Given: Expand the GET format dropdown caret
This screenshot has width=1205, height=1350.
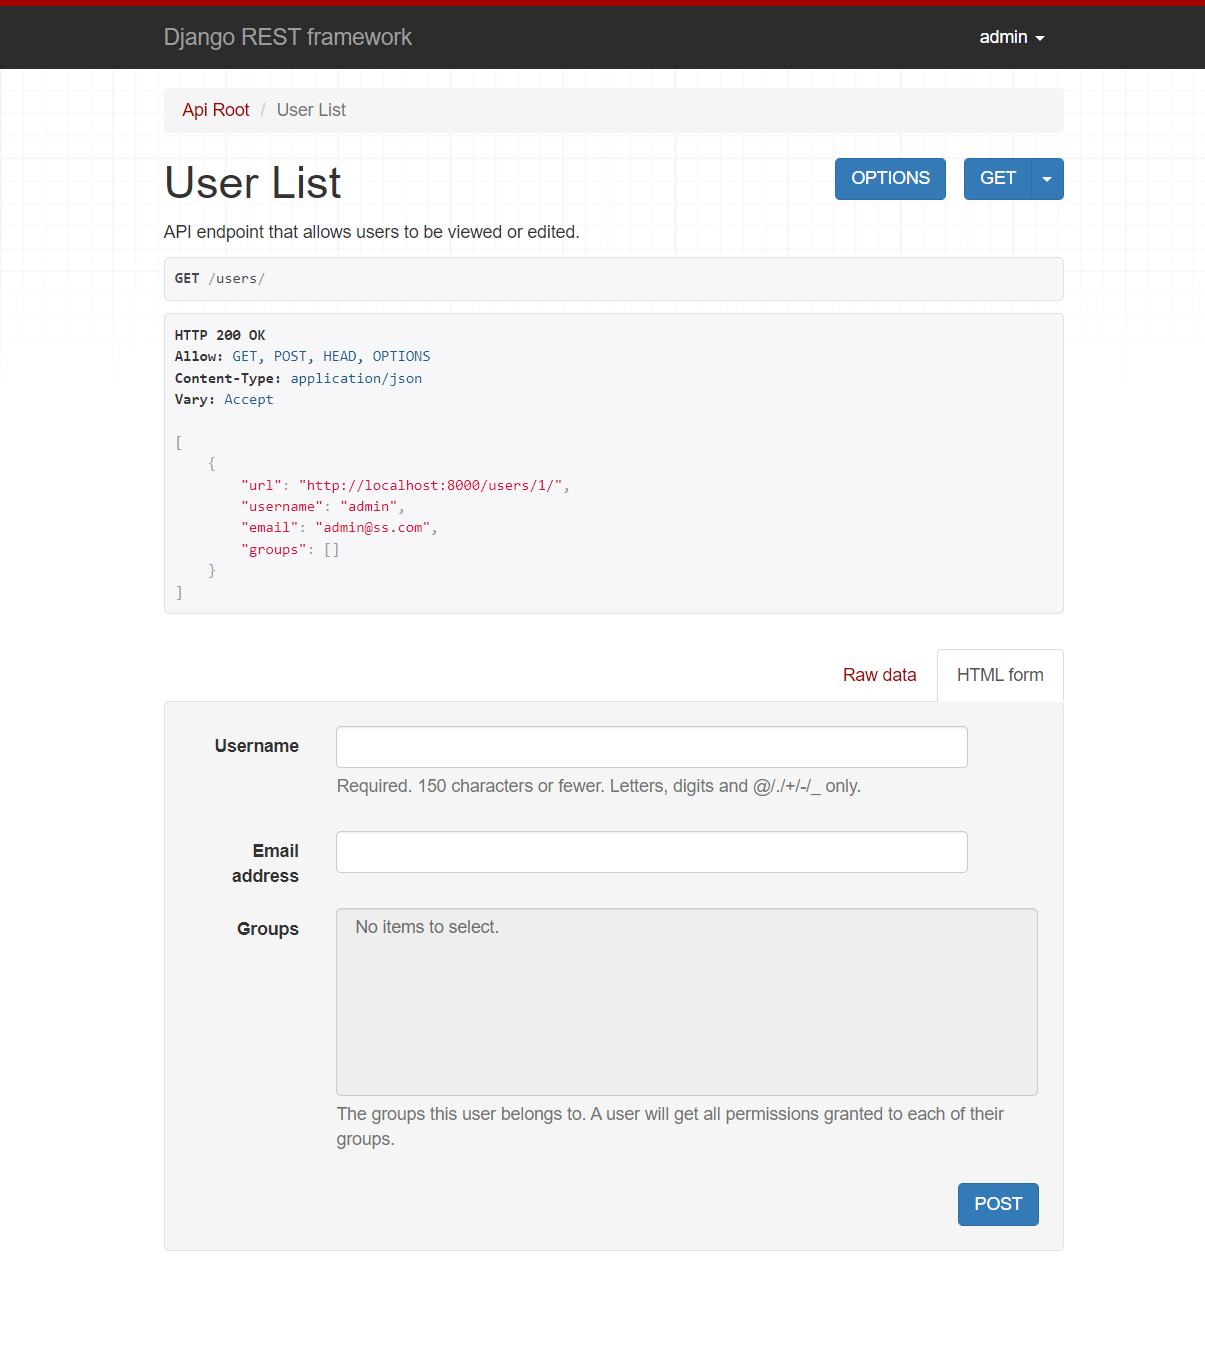Looking at the screenshot, I should pyautogui.click(x=1047, y=179).
